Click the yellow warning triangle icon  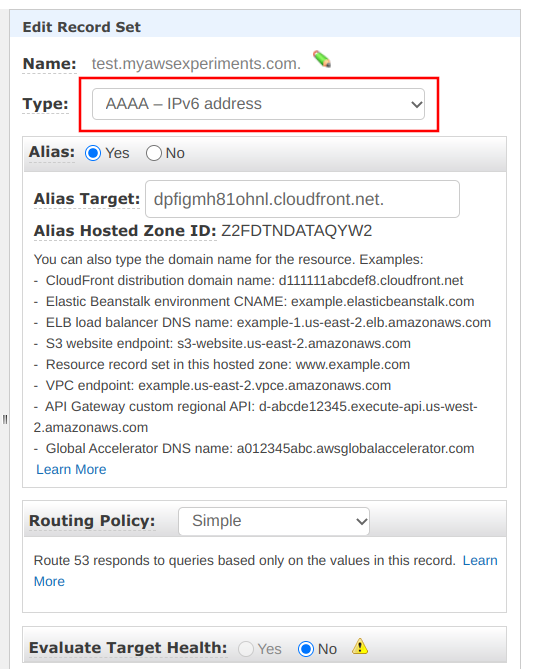pyautogui.click(x=360, y=646)
